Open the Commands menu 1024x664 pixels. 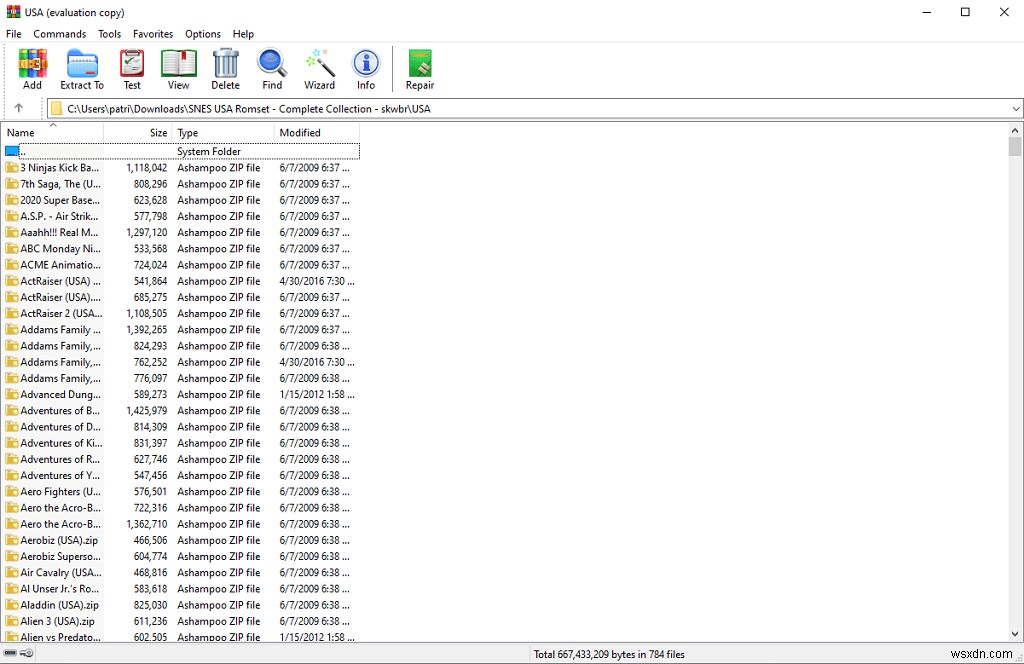pos(59,33)
